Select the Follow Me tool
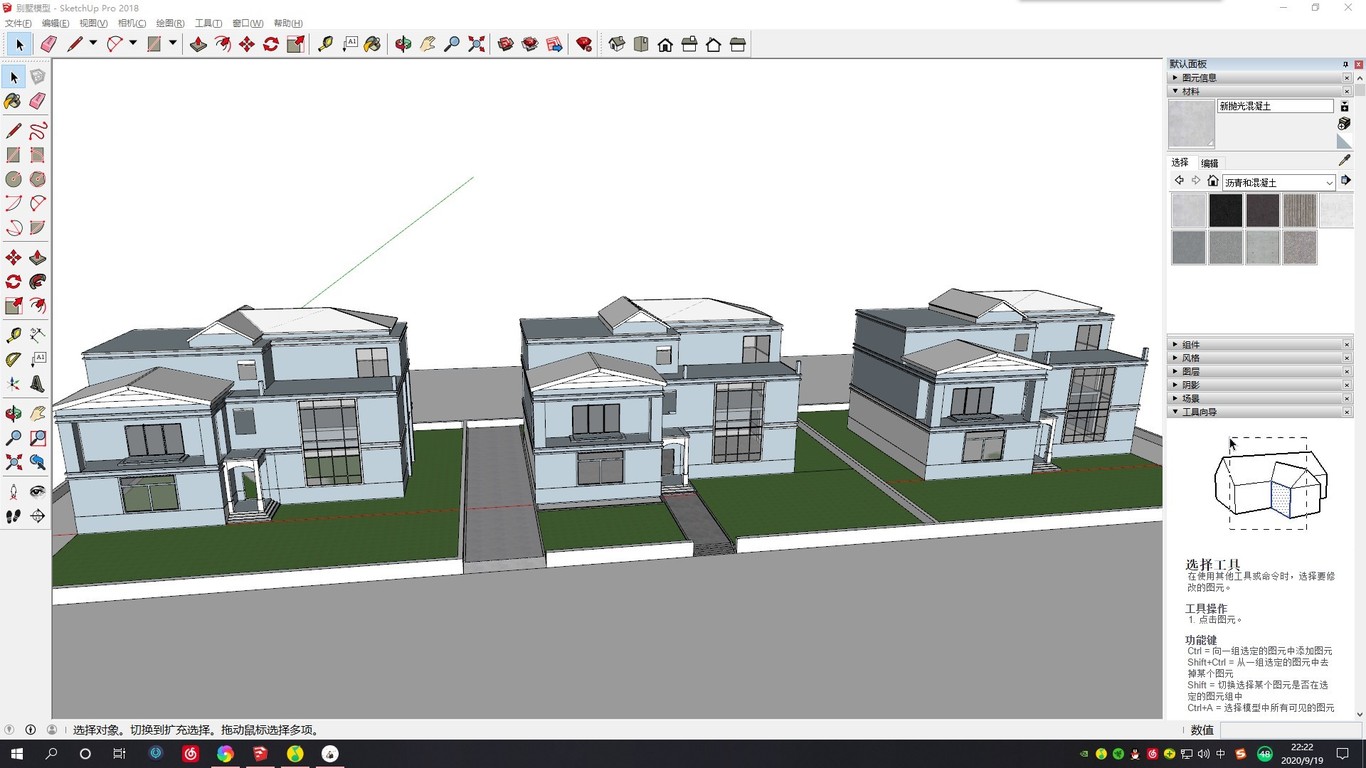 [x=38, y=282]
